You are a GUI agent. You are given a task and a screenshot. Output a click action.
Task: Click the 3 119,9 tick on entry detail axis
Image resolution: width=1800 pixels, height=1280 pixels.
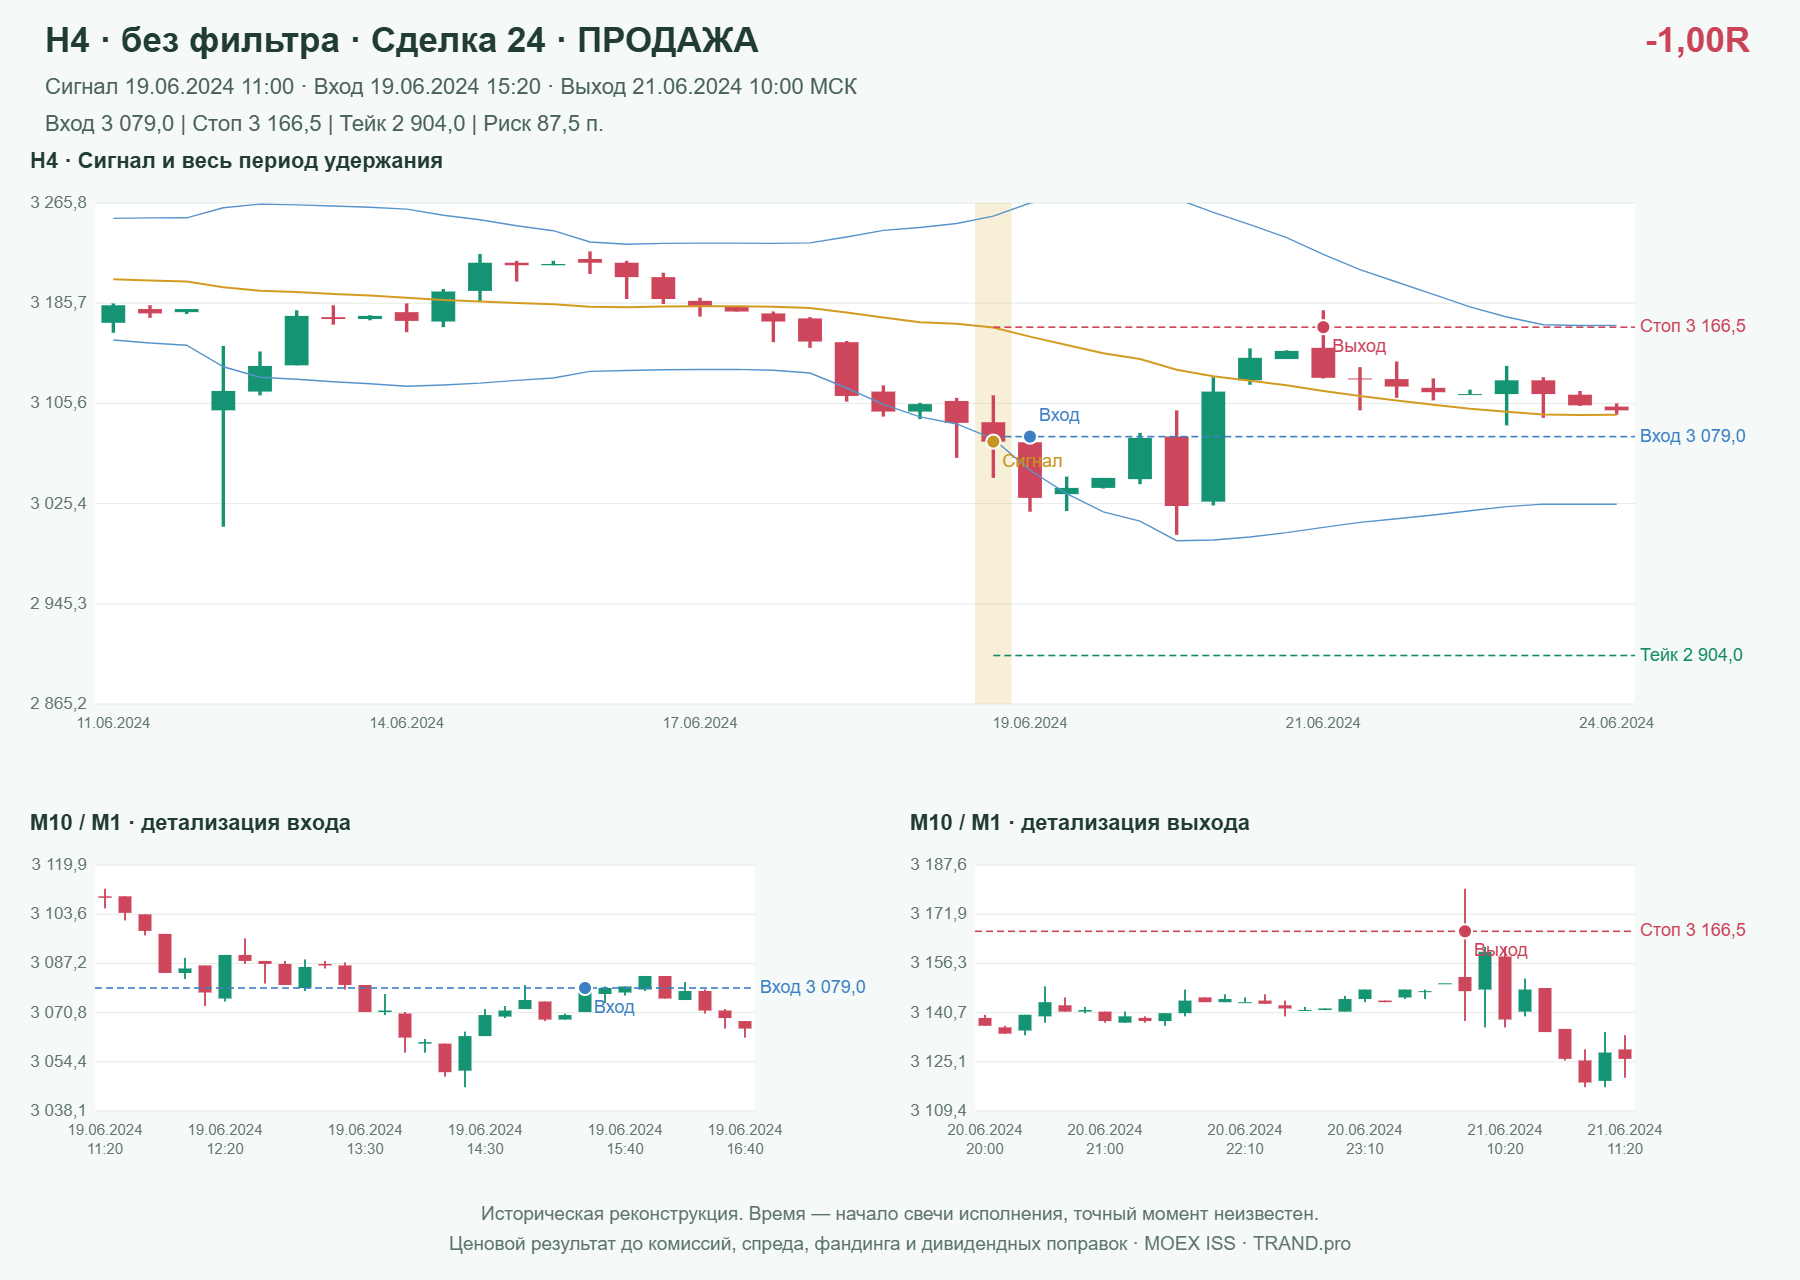[59, 865]
